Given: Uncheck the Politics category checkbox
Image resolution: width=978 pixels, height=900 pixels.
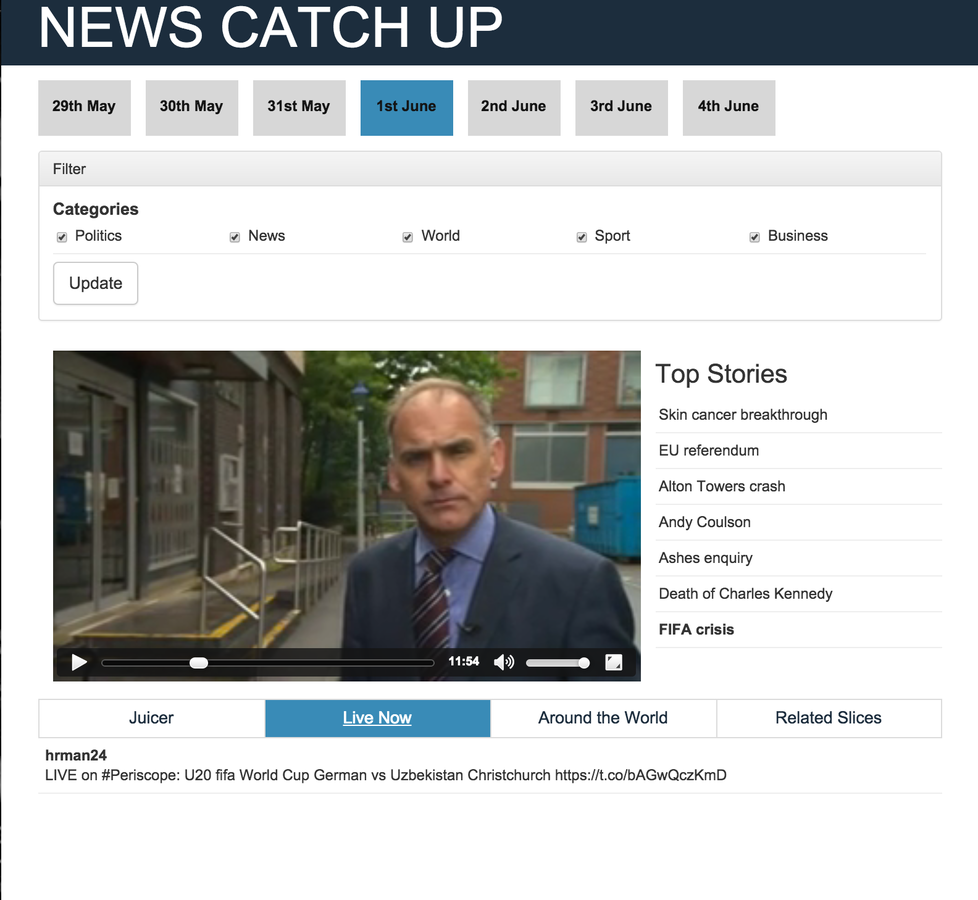Looking at the screenshot, I should [x=62, y=237].
